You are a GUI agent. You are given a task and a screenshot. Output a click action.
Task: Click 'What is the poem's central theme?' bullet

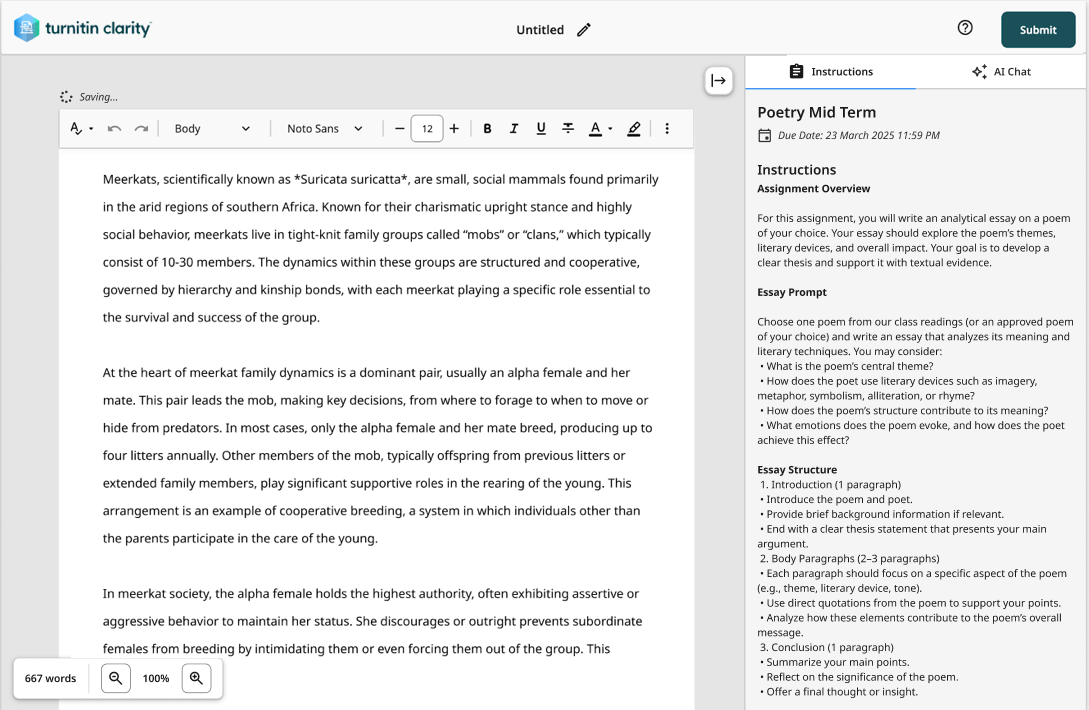846,367
